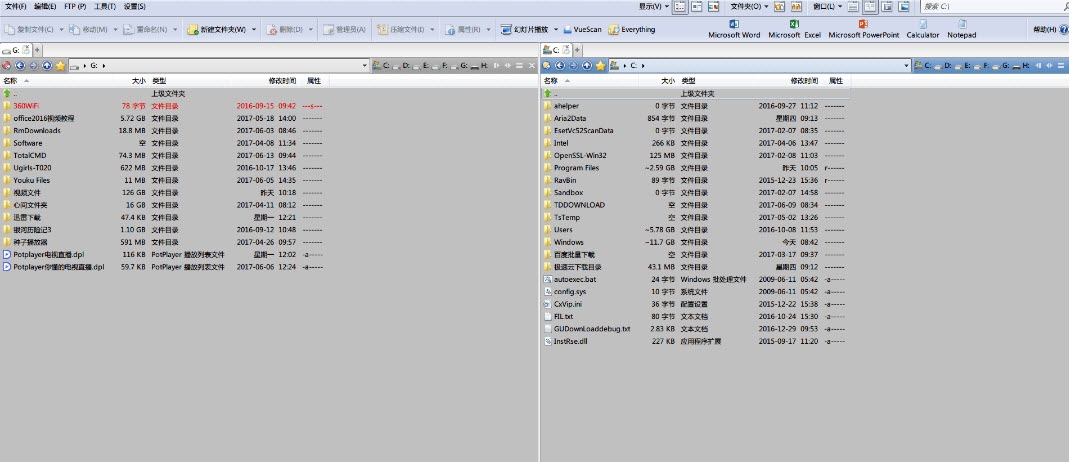The height and width of the screenshot is (462, 1069).
Task: Launch VueScan from the toolbar
Action: pyautogui.click(x=582, y=30)
